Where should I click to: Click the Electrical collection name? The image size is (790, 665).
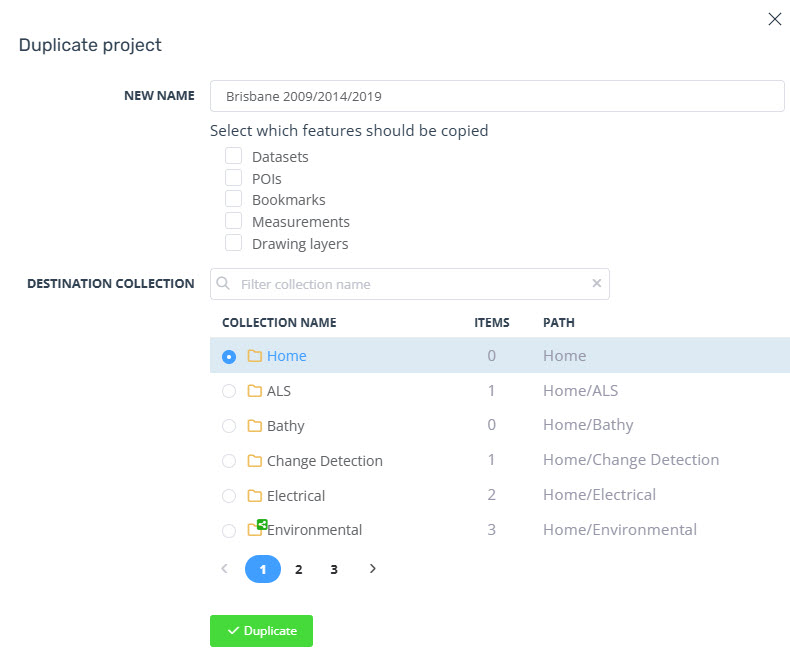coord(296,496)
